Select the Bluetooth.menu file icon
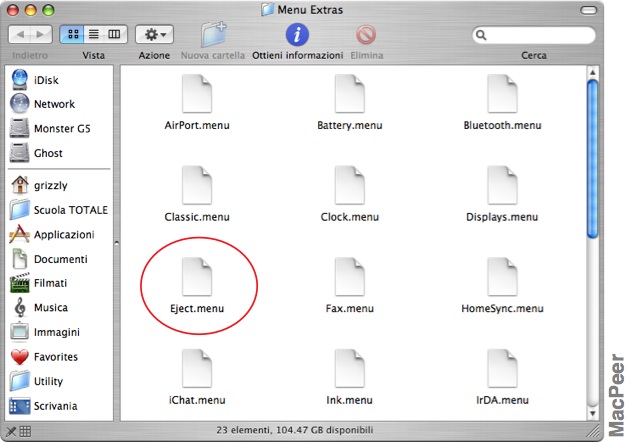The image size is (629, 442). (x=502, y=94)
